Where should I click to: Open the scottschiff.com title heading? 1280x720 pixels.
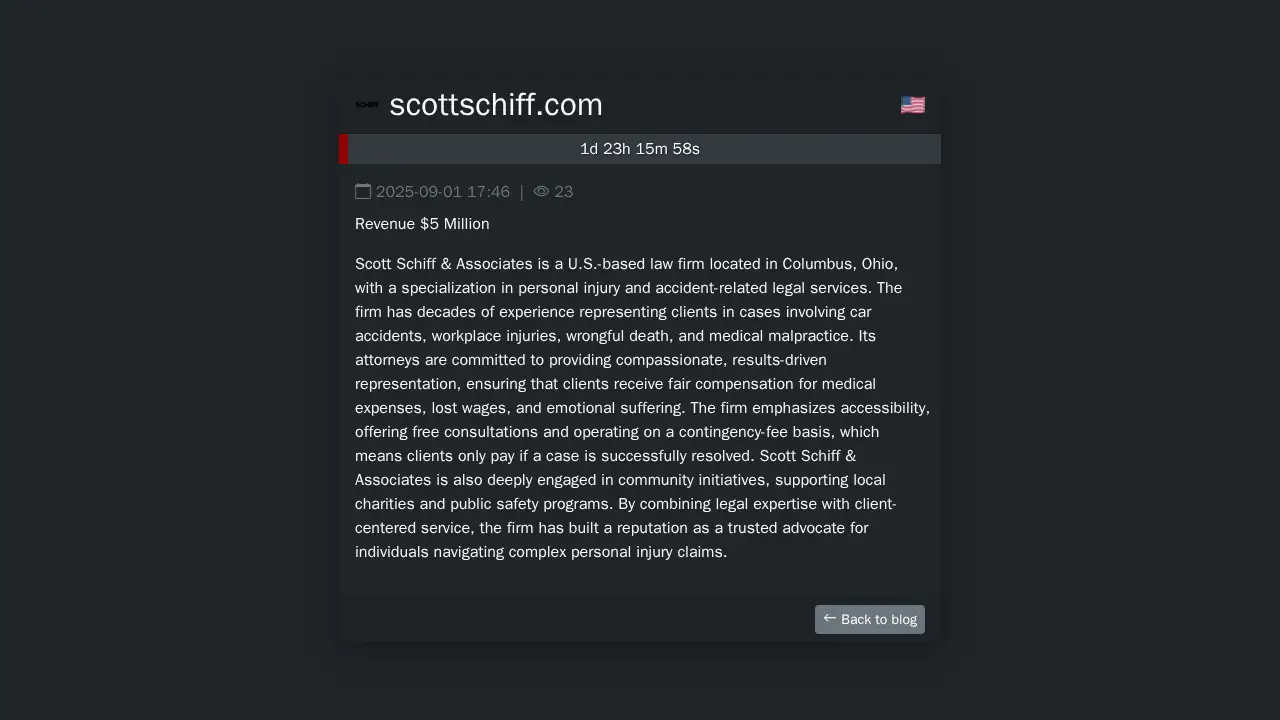(496, 105)
